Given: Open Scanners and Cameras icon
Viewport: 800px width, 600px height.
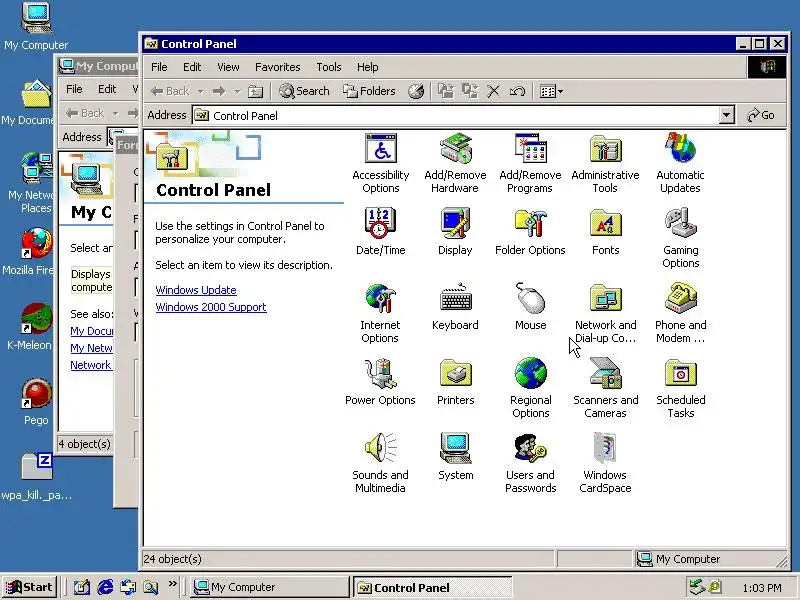Looking at the screenshot, I should pos(606,388).
